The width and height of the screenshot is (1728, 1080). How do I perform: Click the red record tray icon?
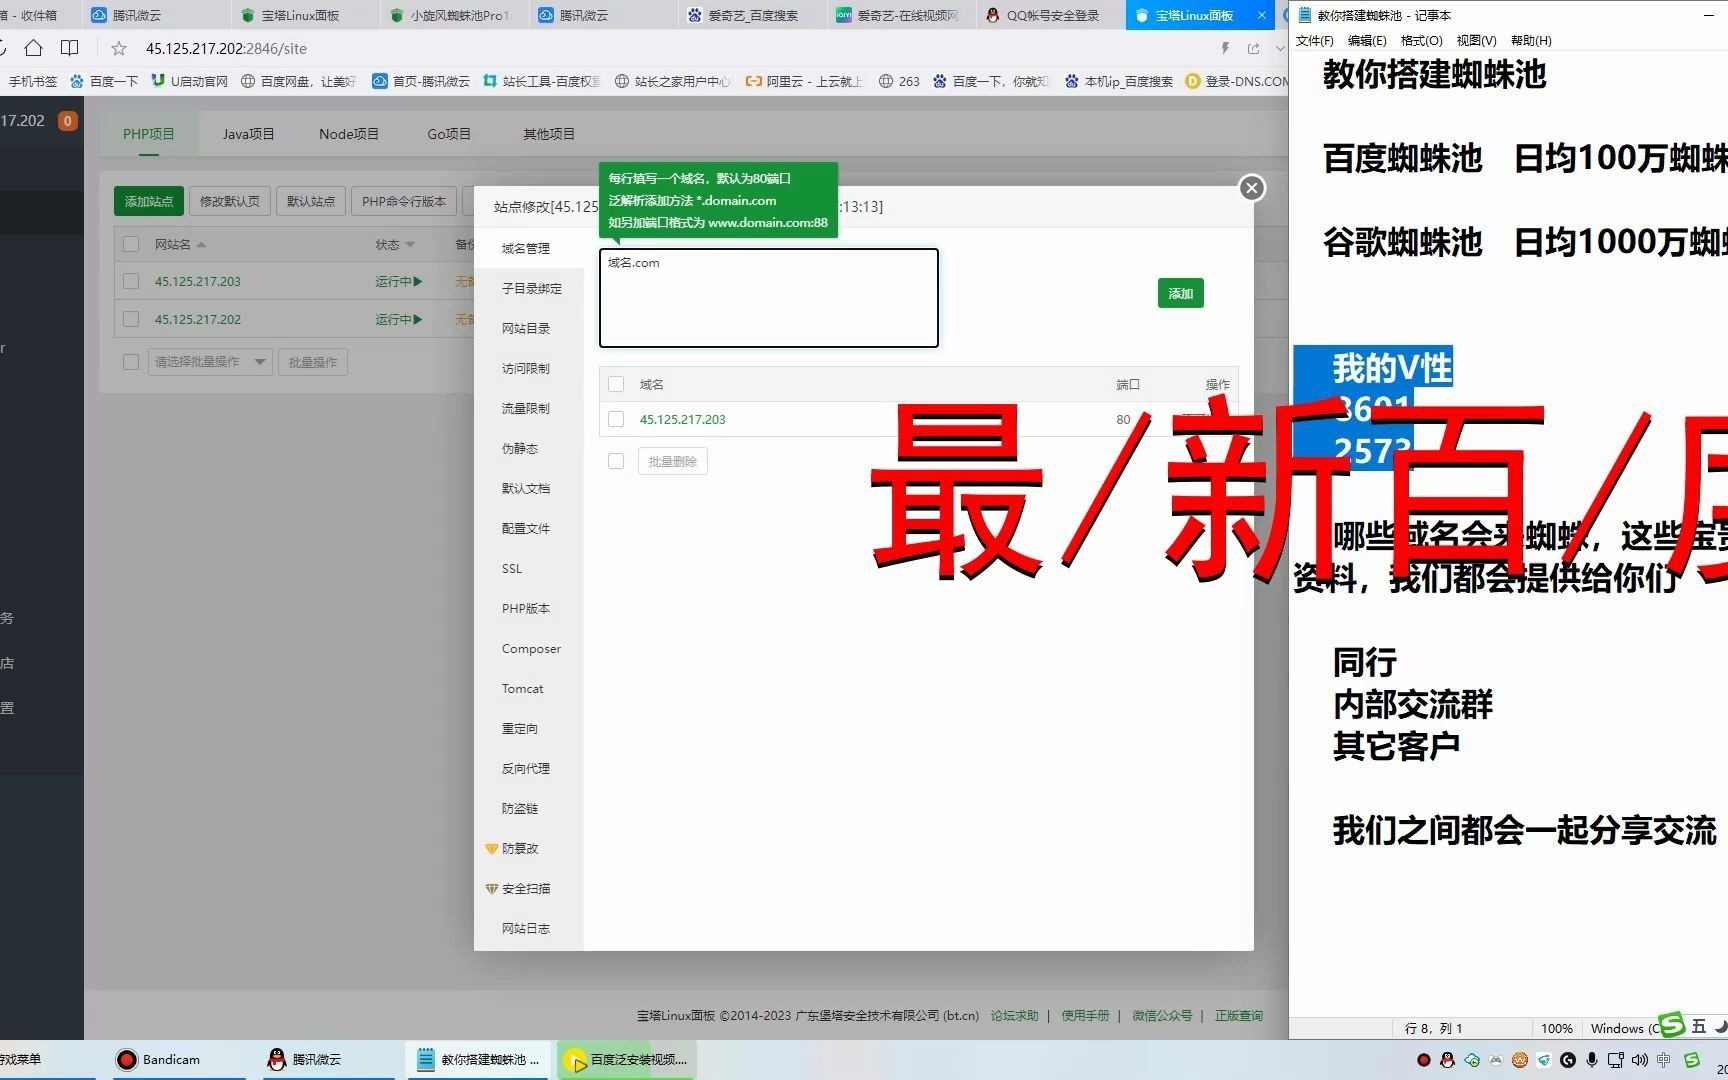click(x=1424, y=1060)
